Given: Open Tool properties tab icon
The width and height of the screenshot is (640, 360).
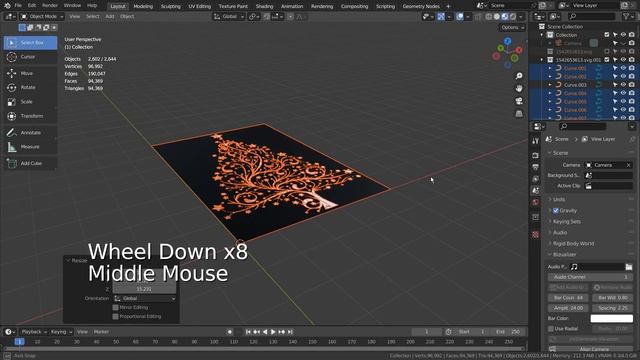Looking at the screenshot, I should [x=536, y=141].
